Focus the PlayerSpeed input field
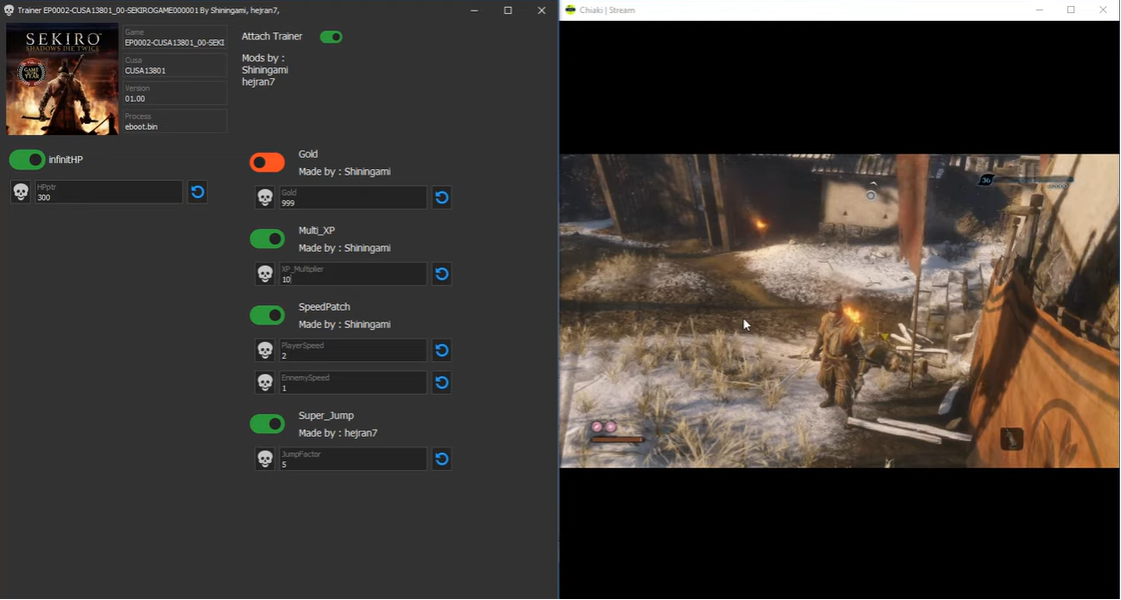1121x600 pixels. (352, 350)
